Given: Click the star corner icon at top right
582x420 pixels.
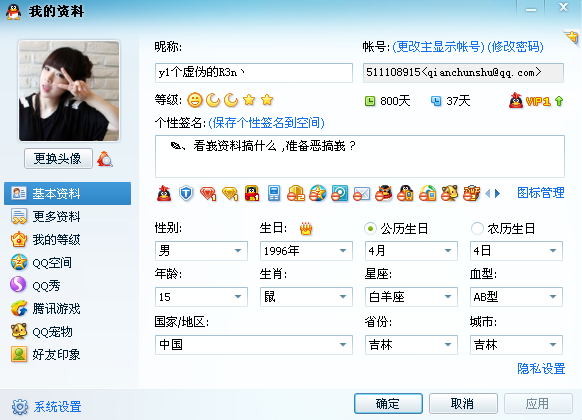Looking at the screenshot, I should pyautogui.click(x=572, y=37).
